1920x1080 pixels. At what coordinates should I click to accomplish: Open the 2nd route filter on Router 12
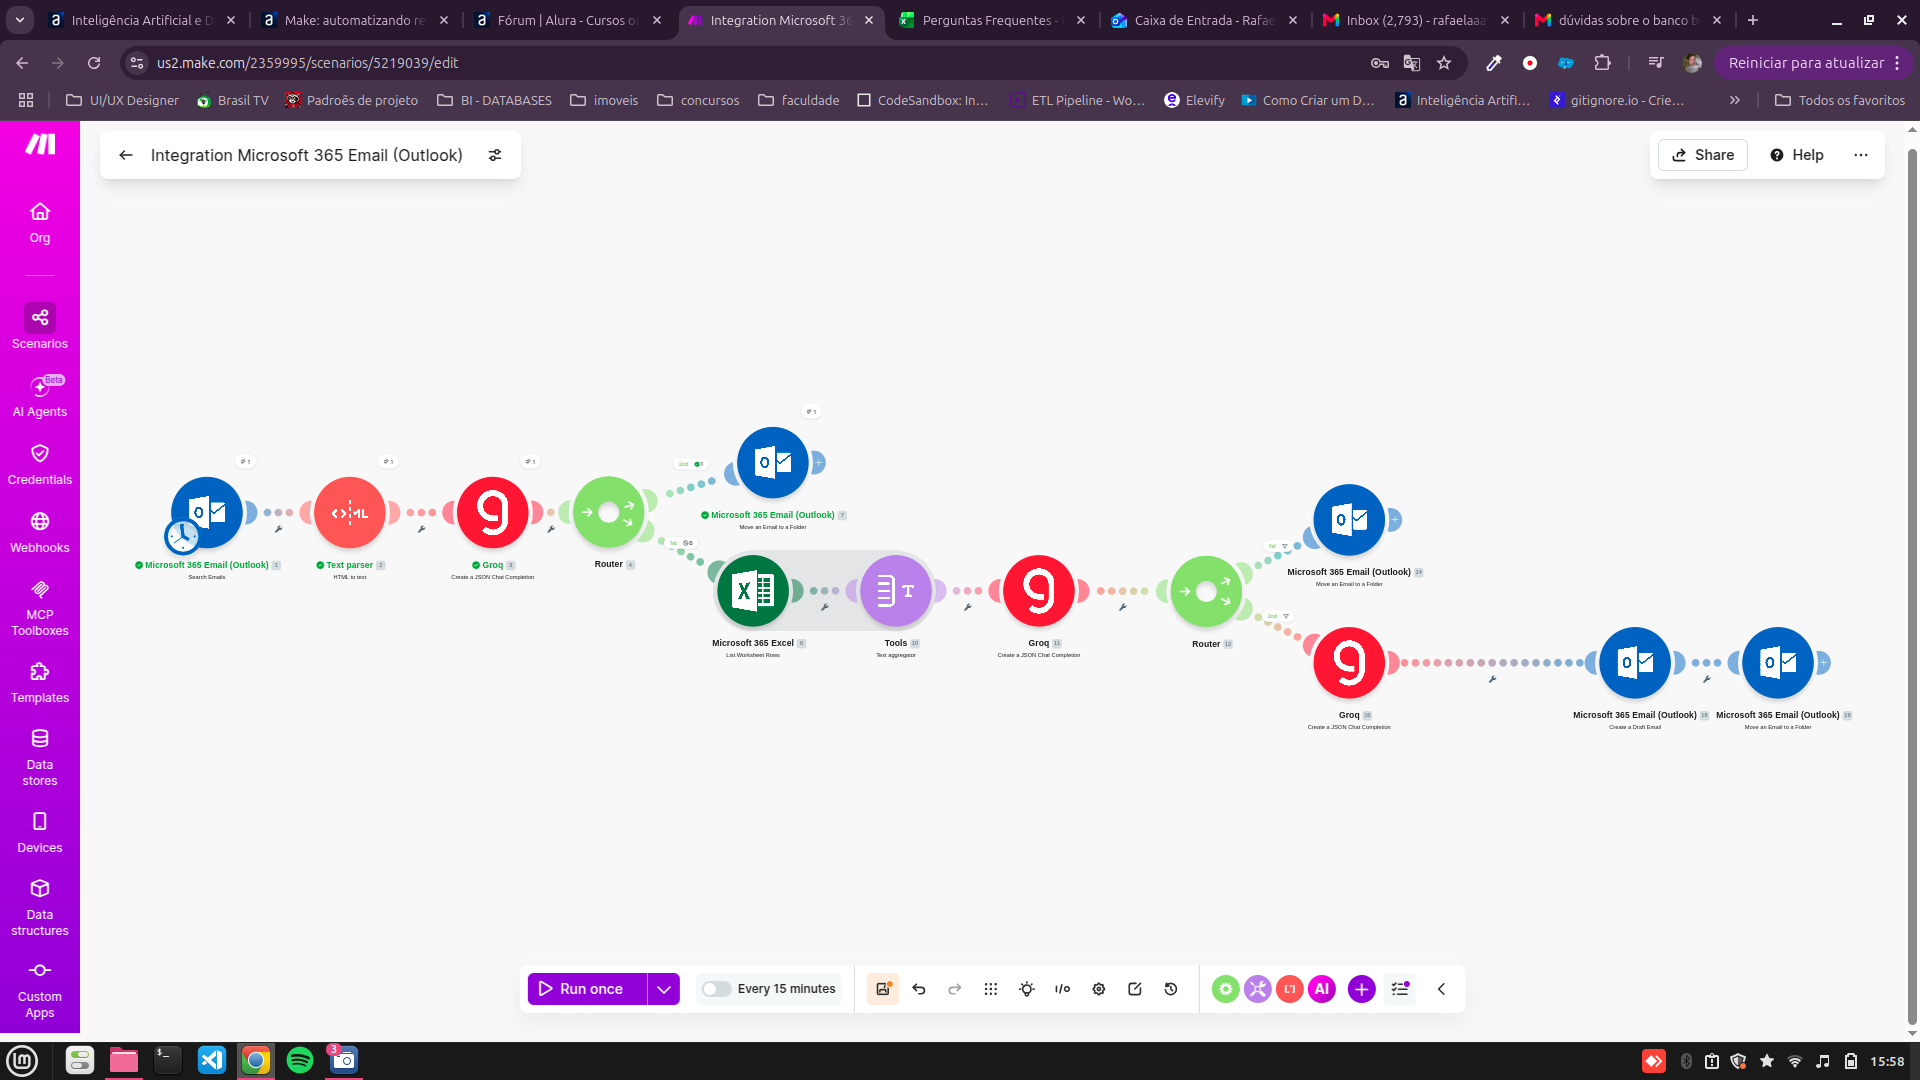[1279, 616]
